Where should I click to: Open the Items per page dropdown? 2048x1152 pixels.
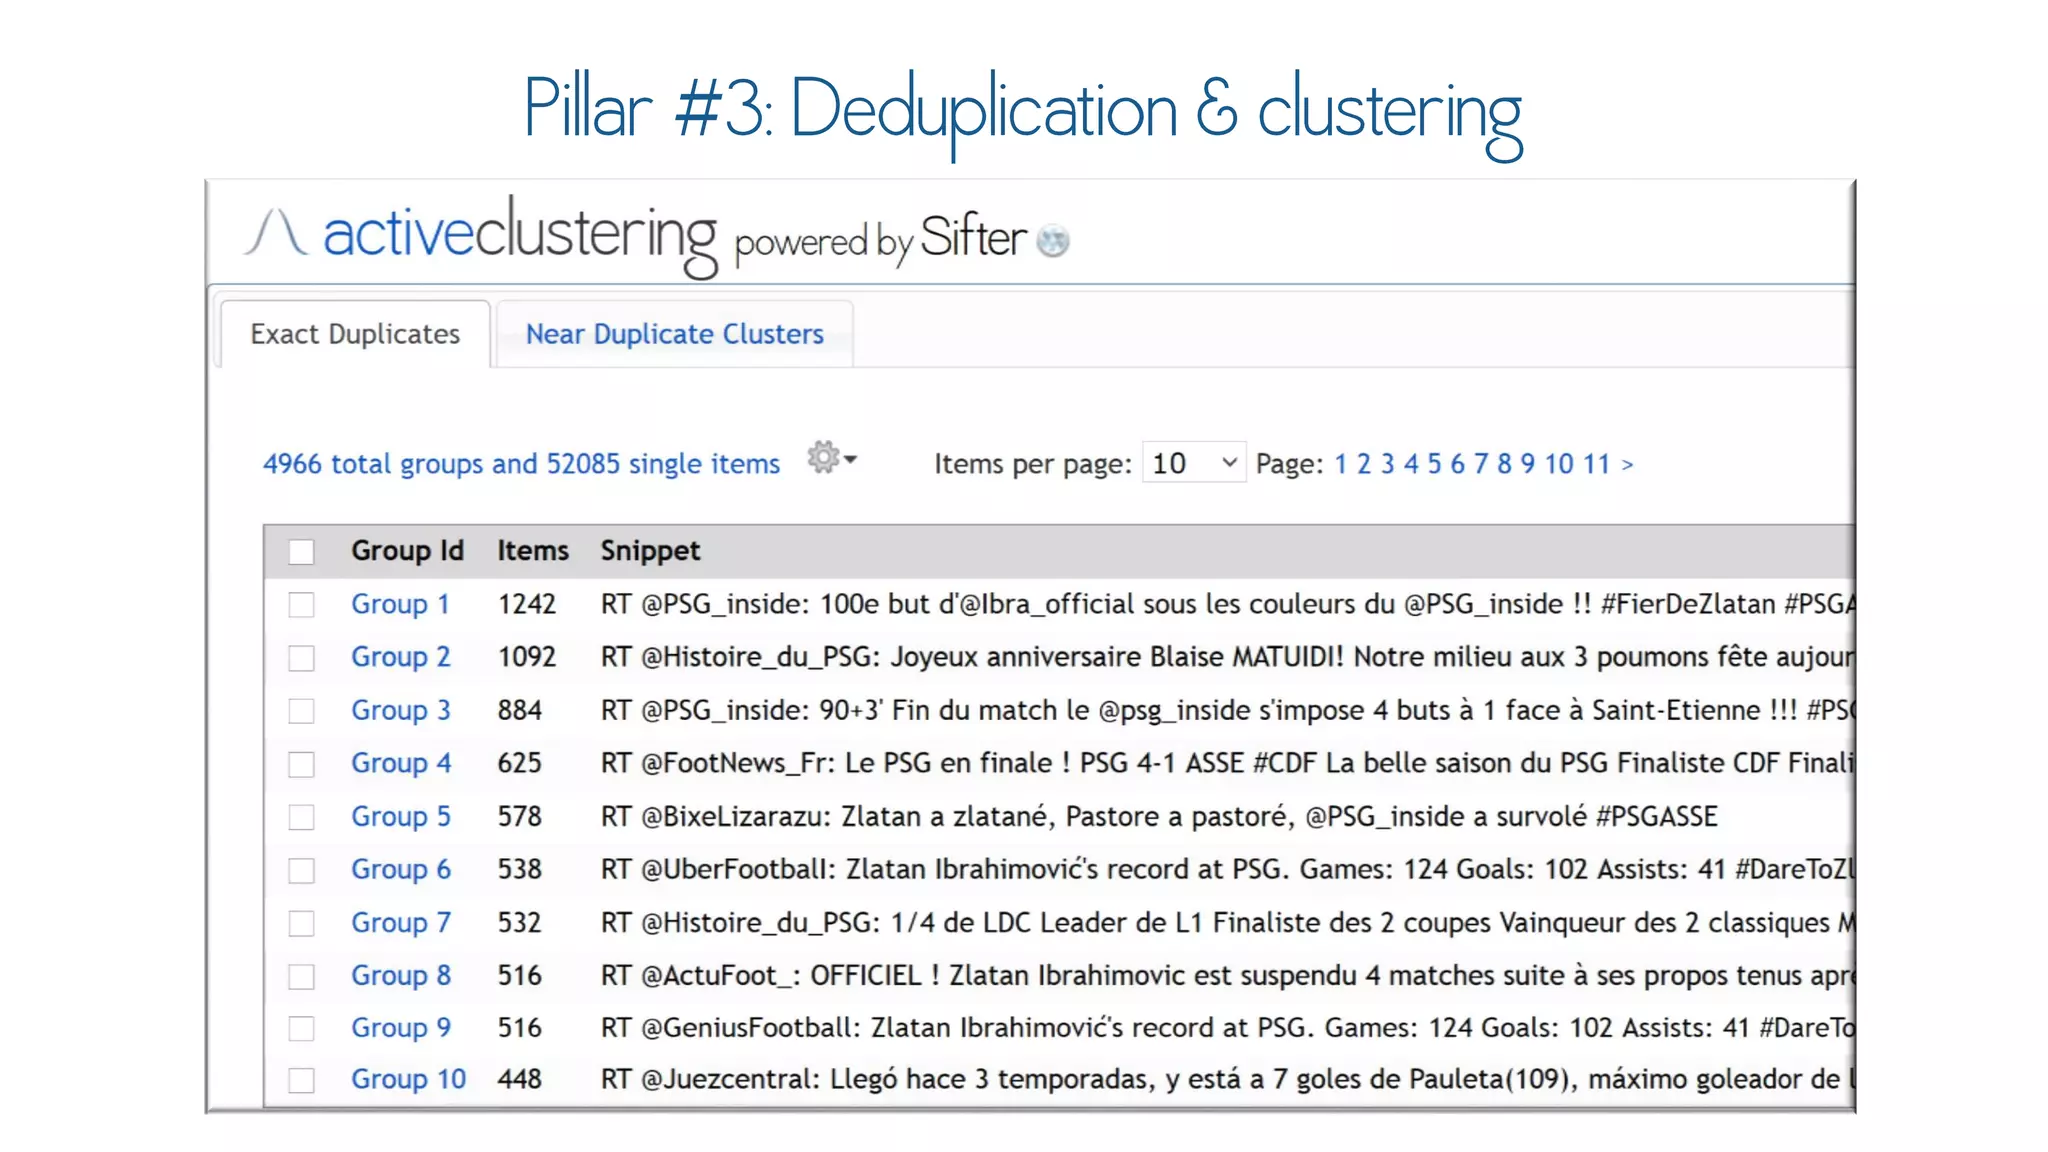pyautogui.click(x=1194, y=462)
